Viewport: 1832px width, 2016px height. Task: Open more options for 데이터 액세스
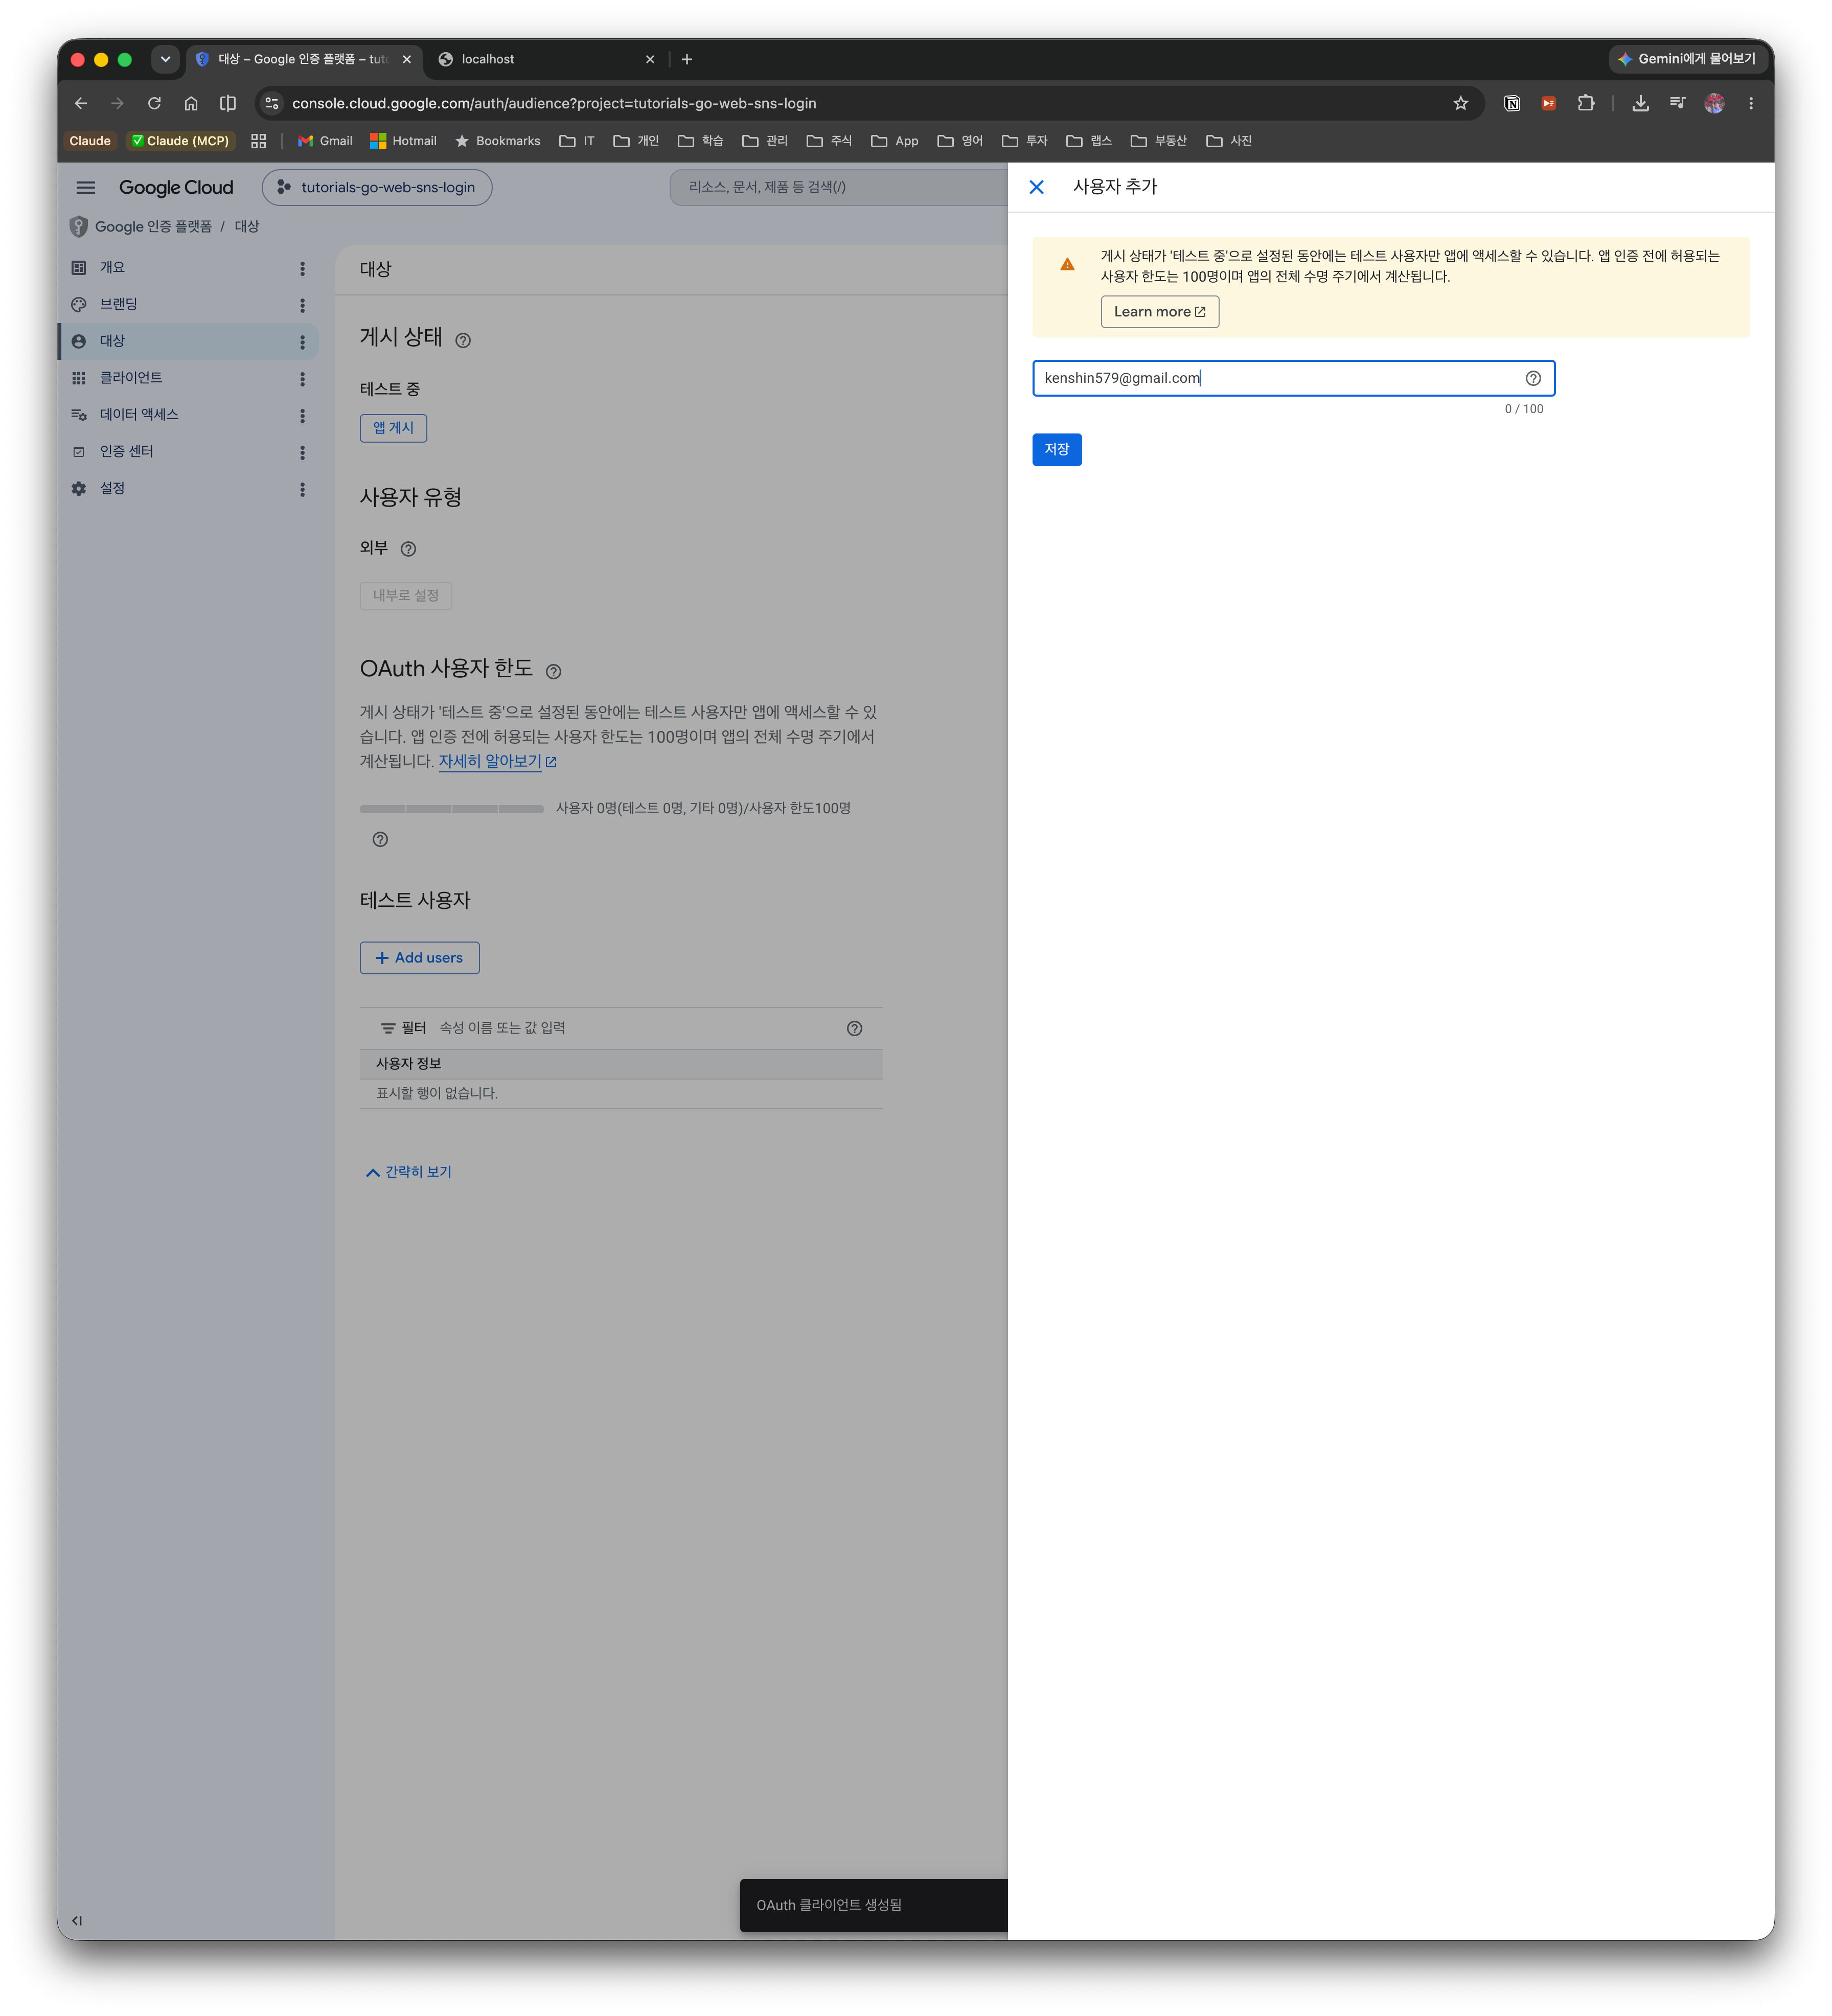point(302,416)
